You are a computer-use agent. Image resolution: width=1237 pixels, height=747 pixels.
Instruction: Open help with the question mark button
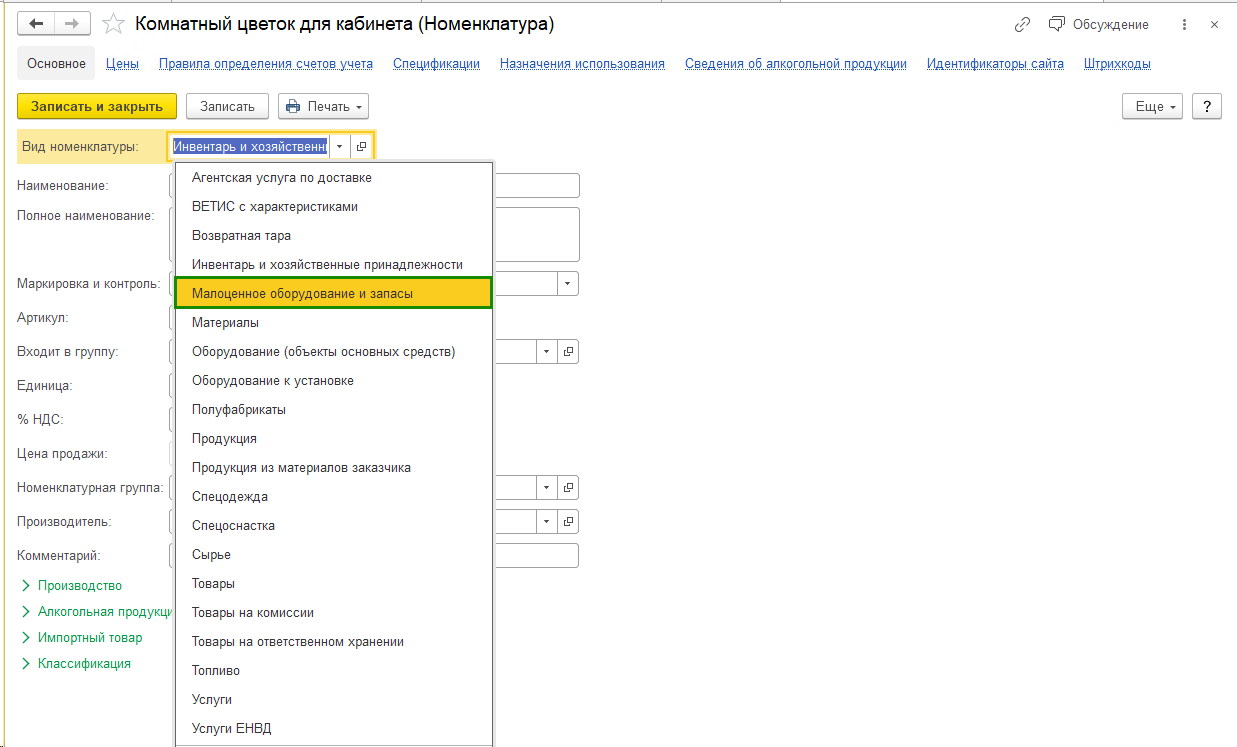[x=1207, y=107]
